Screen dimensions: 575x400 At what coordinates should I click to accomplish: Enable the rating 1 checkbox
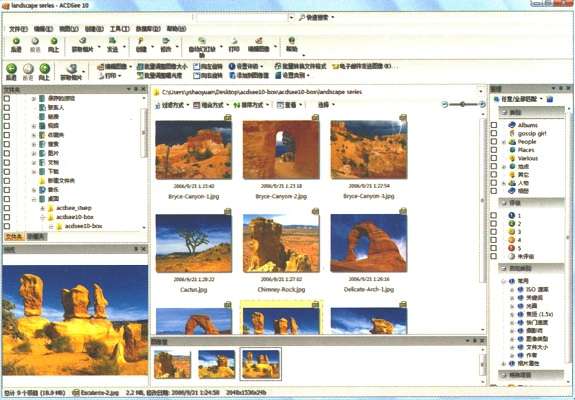[x=494, y=215]
